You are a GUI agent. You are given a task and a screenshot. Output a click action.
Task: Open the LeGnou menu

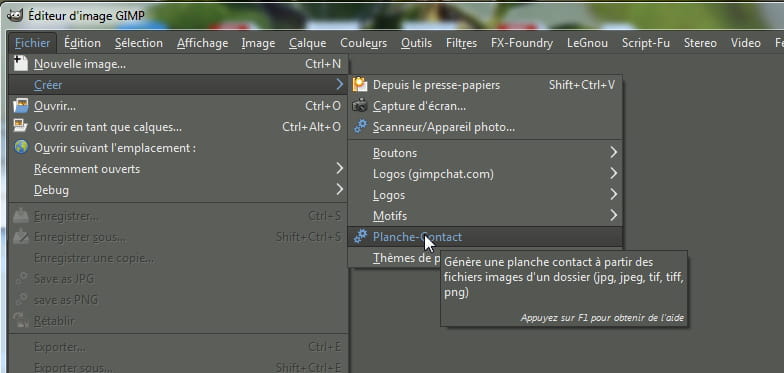588,43
